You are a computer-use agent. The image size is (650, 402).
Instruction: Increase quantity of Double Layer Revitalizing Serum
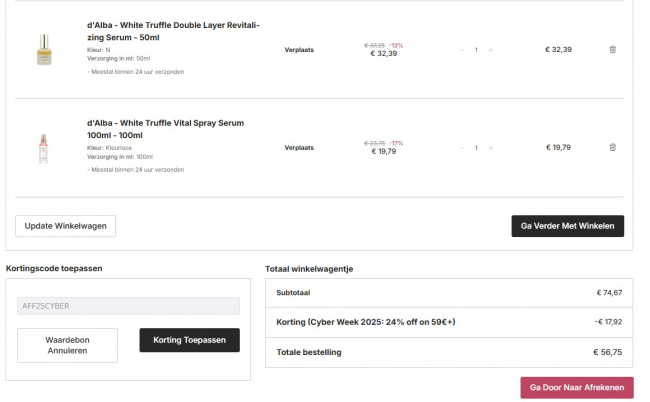490,49
